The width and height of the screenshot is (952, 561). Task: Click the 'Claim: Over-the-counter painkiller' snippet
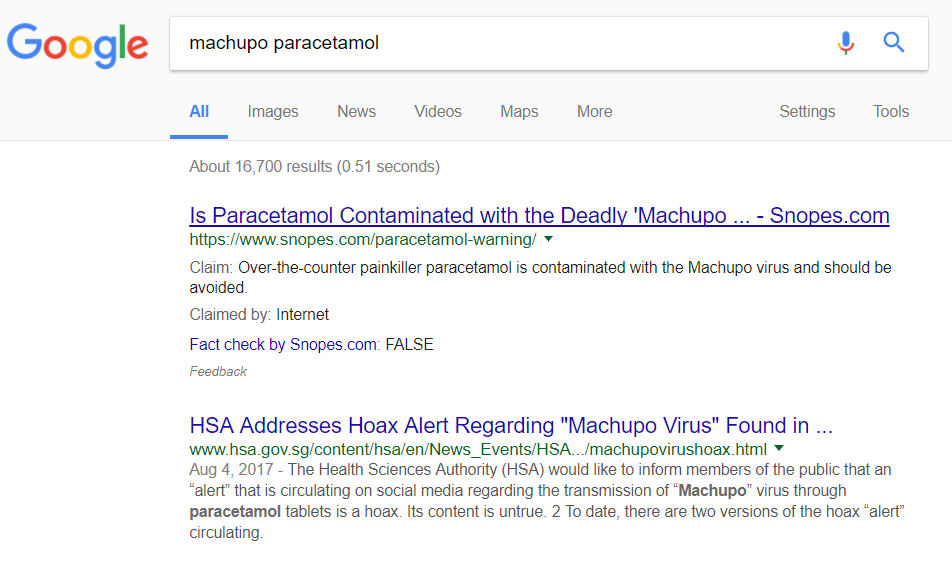pyautogui.click(x=540, y=277)
